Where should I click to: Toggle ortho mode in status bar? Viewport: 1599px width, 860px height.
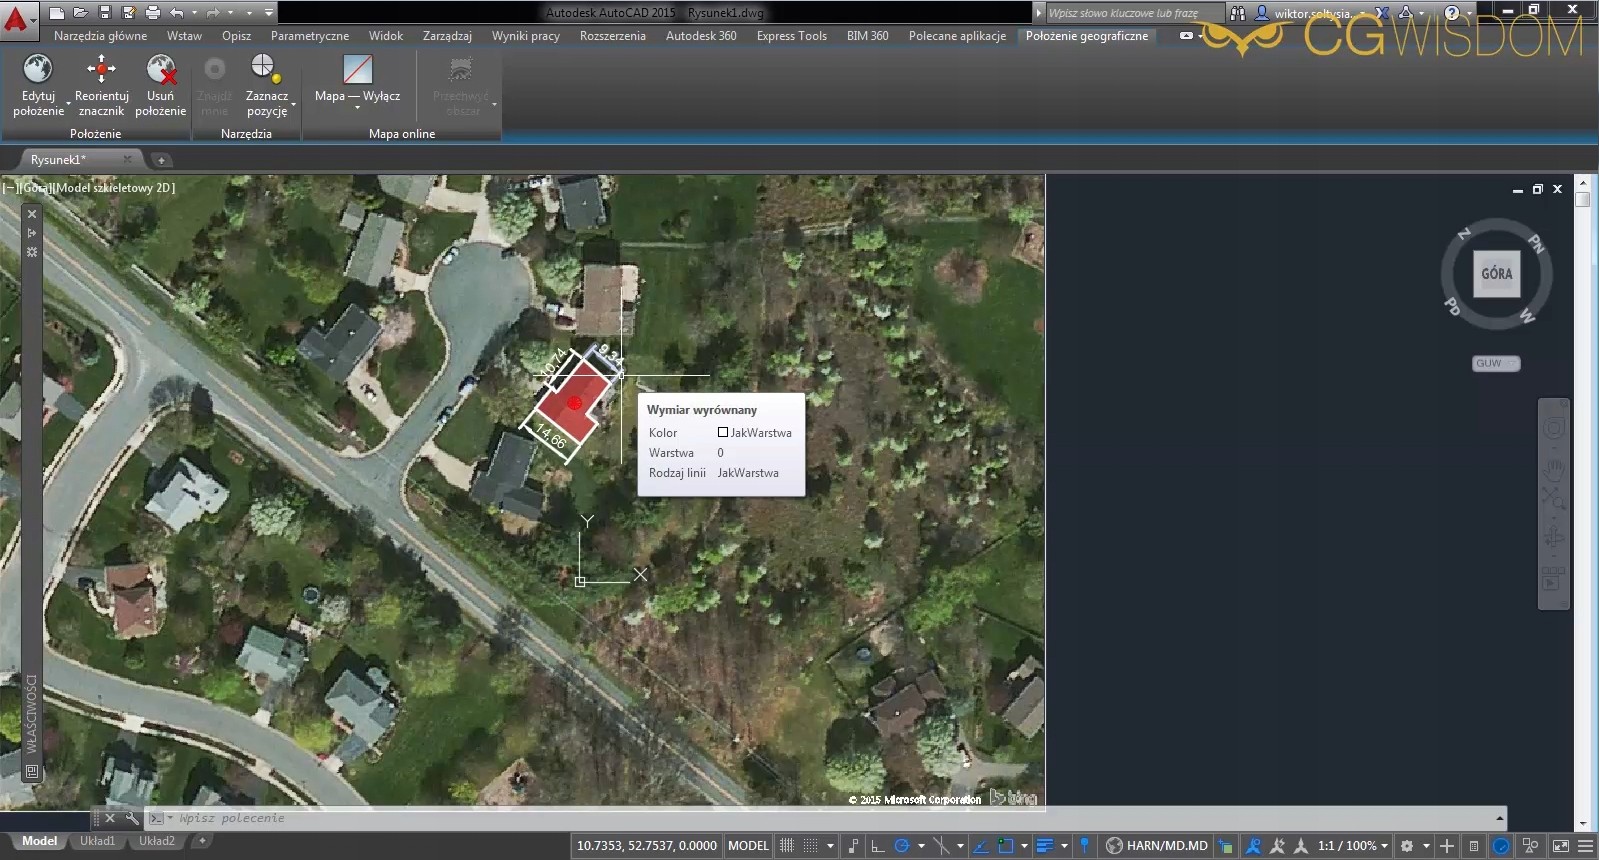pyautogui.click(x=877, y=846)
